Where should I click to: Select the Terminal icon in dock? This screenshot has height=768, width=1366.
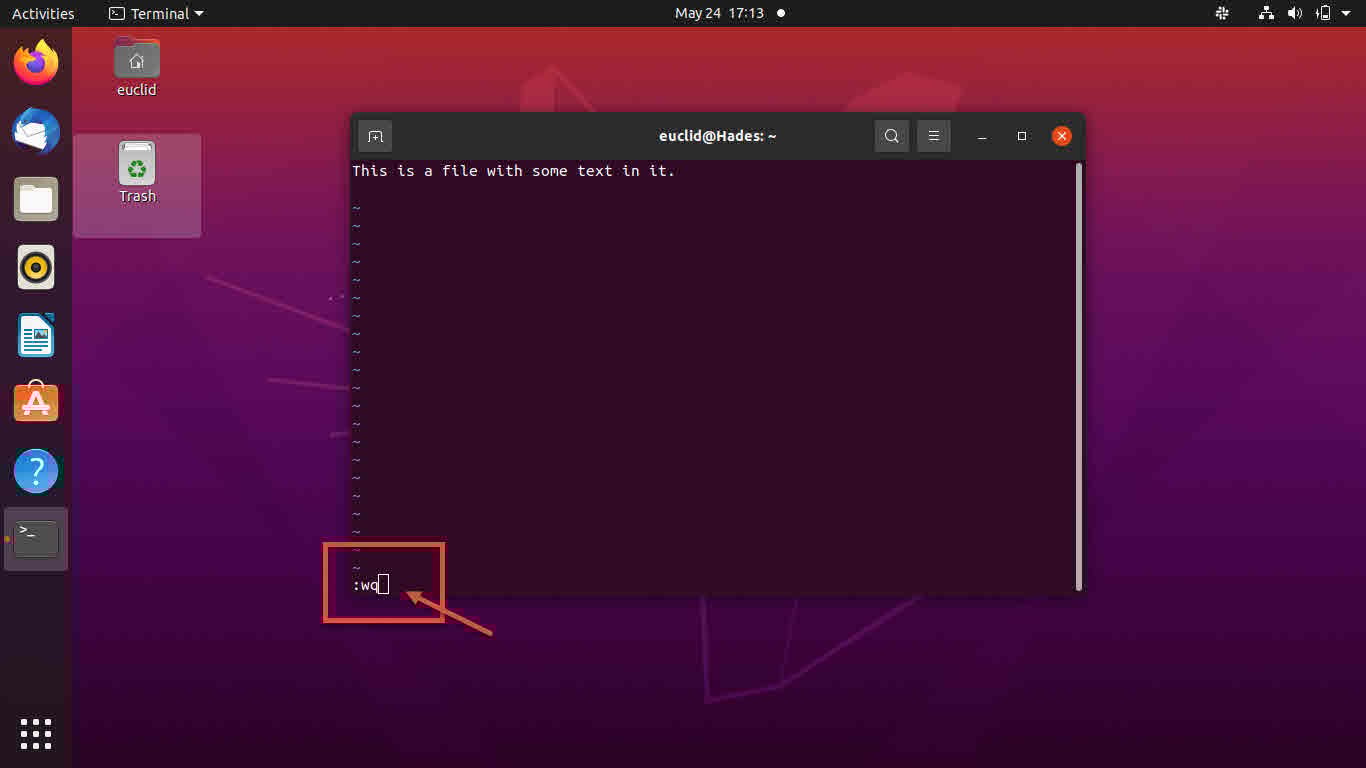(x=36, y=539)
